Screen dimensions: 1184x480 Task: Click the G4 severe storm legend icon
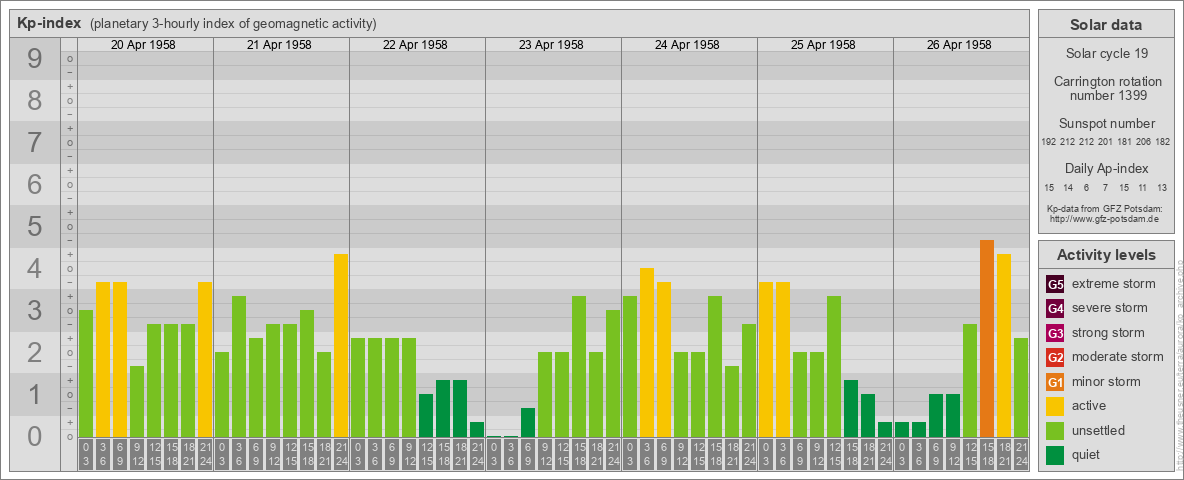(1055, 309)
